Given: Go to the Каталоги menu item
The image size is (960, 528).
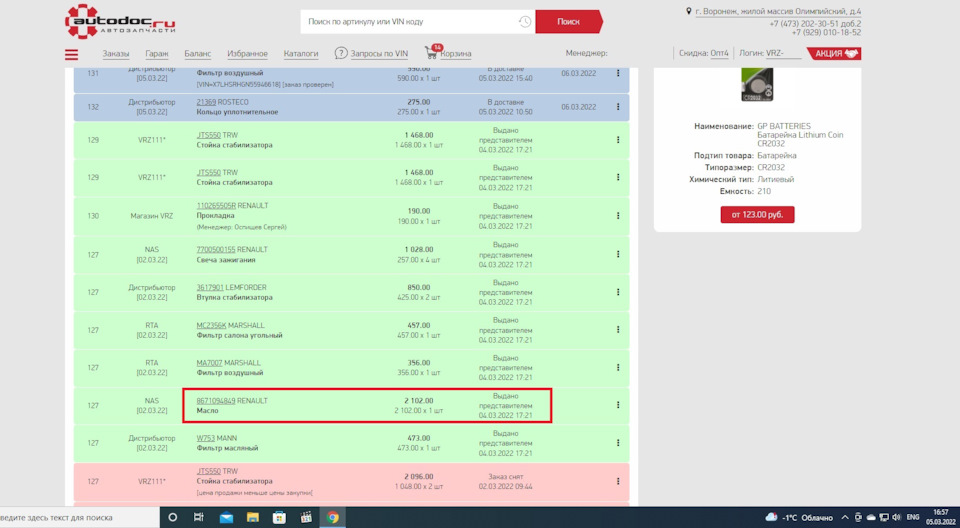Looking at the screenshot, I should [x=301, y=53].
